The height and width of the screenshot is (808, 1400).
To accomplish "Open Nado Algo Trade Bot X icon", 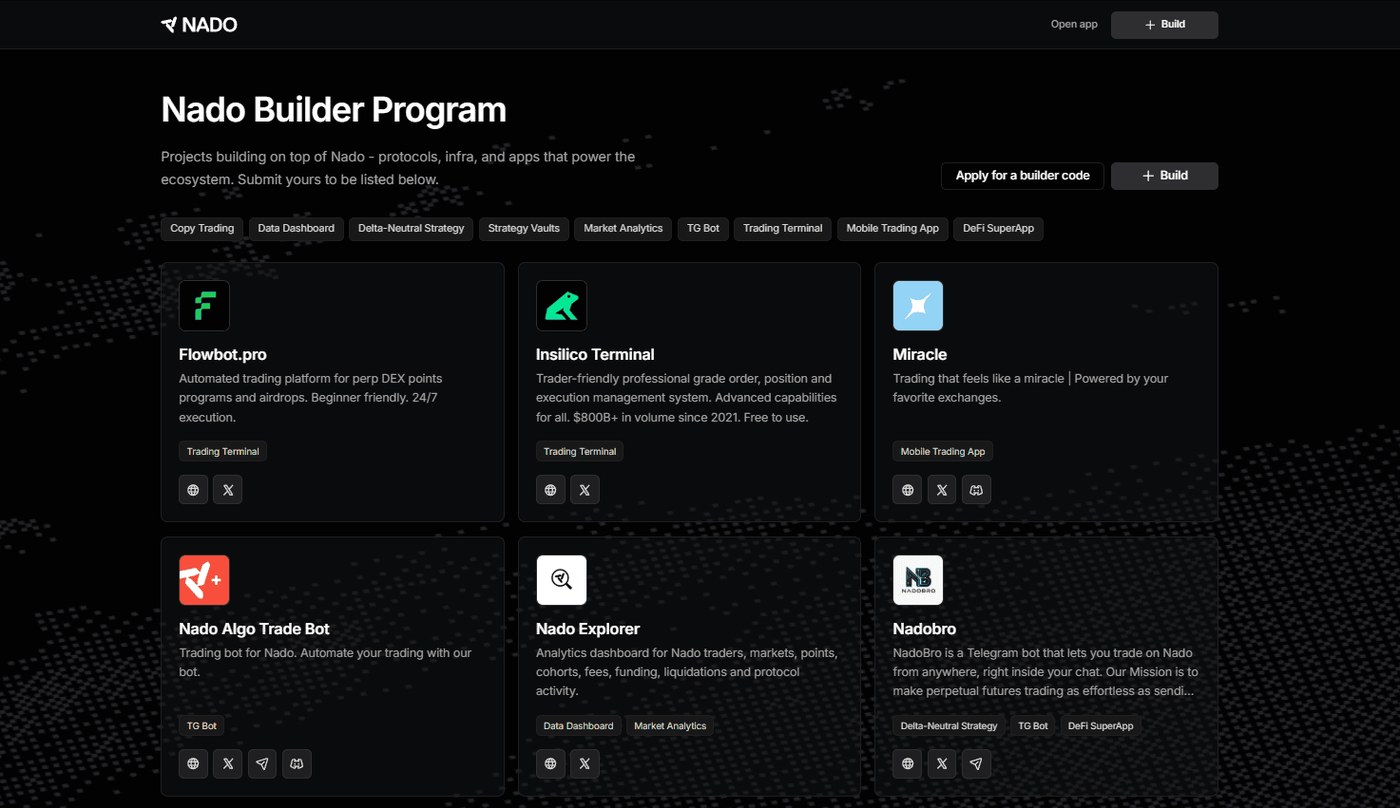I will (x=228, y=764).
